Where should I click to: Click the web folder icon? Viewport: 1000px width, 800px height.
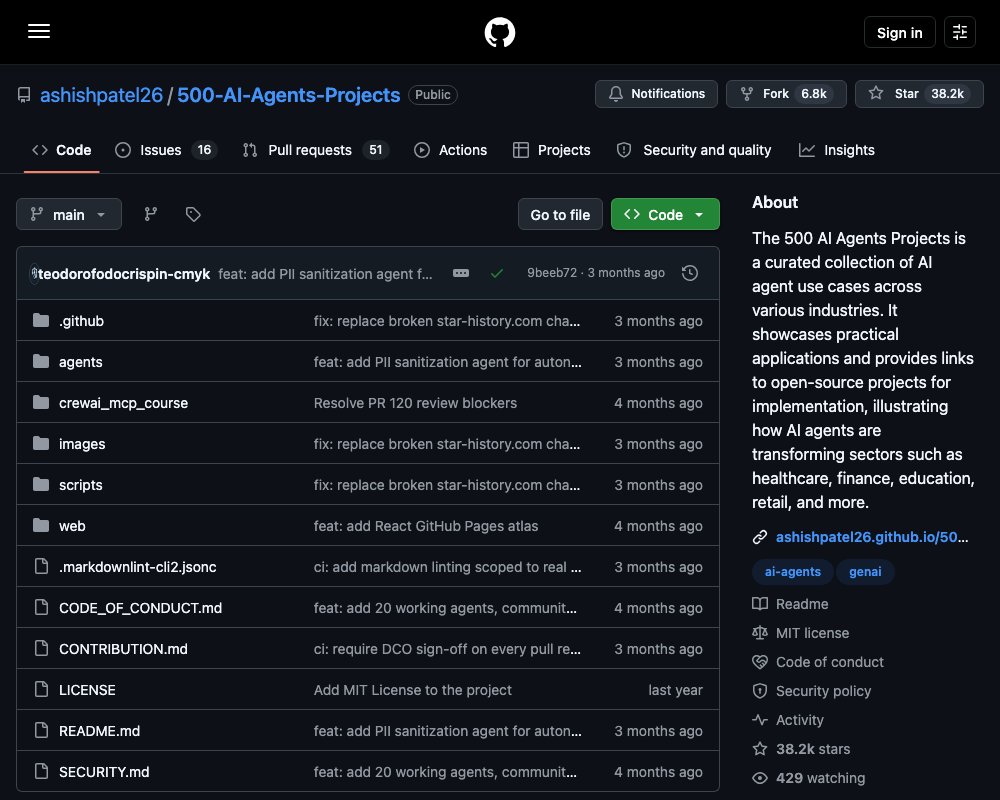click(x=41, y=525)
